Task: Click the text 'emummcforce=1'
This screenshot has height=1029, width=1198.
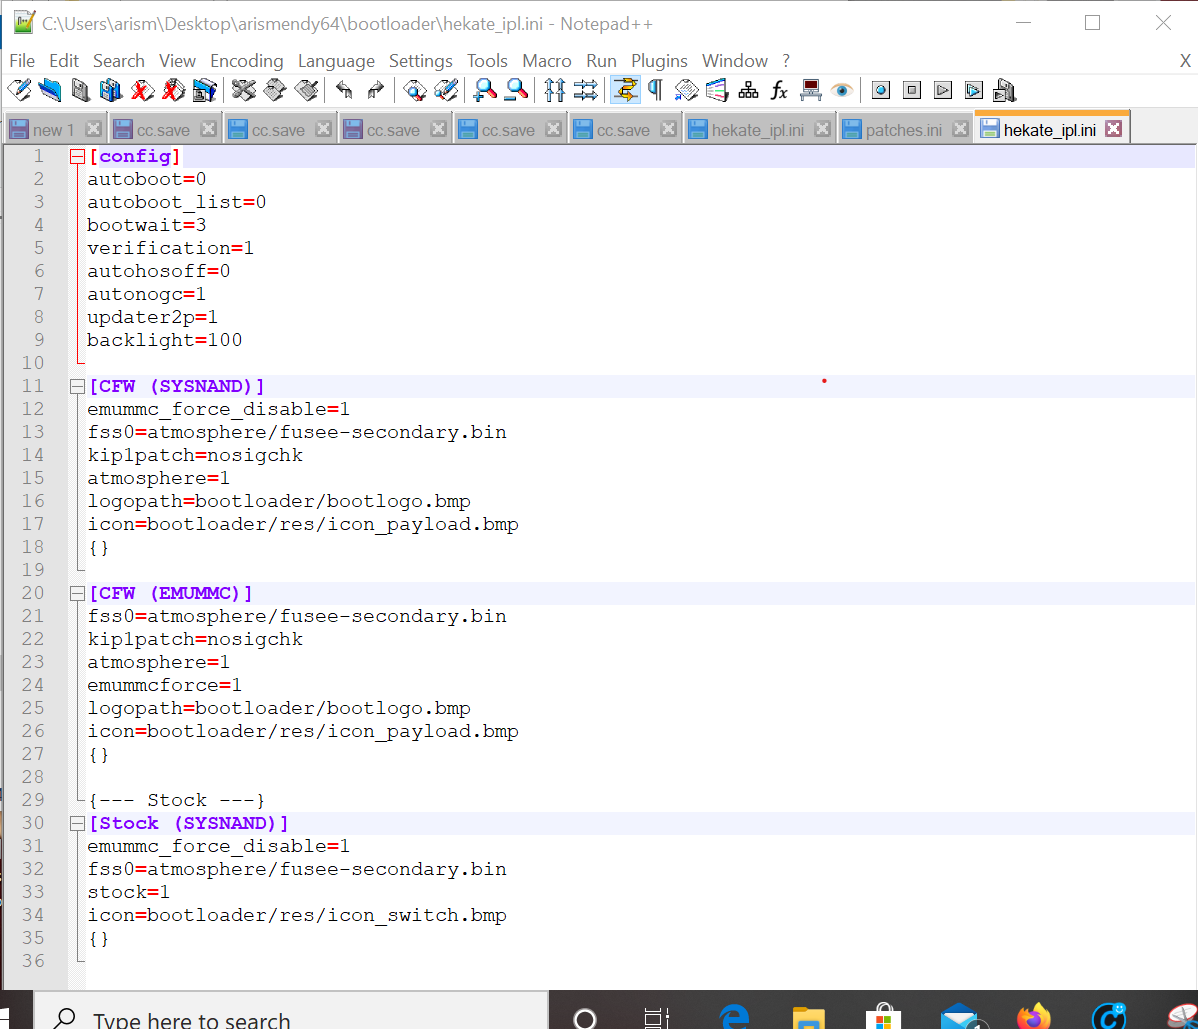Action: tap(164, 685)
